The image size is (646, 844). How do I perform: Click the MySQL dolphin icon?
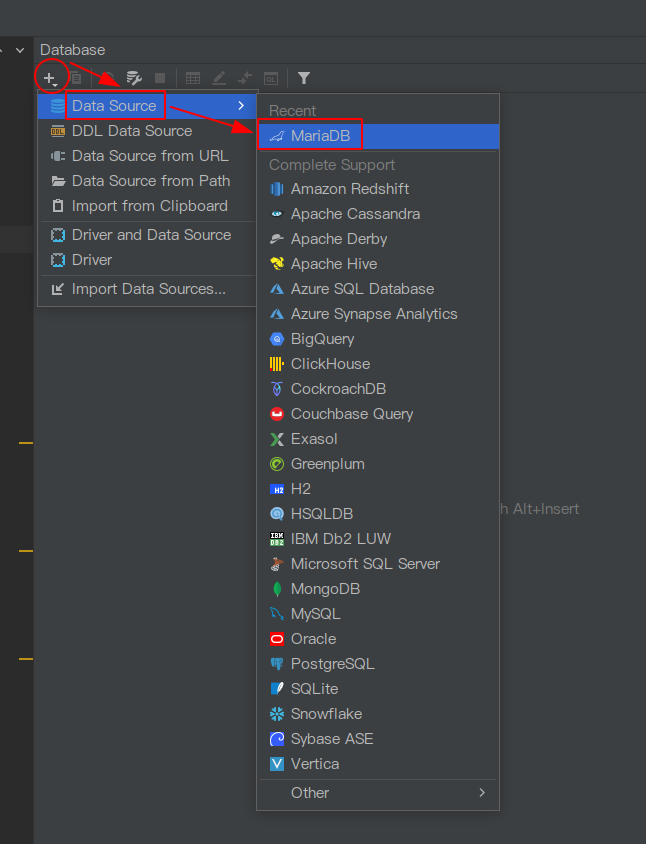(x=277, y=614)
